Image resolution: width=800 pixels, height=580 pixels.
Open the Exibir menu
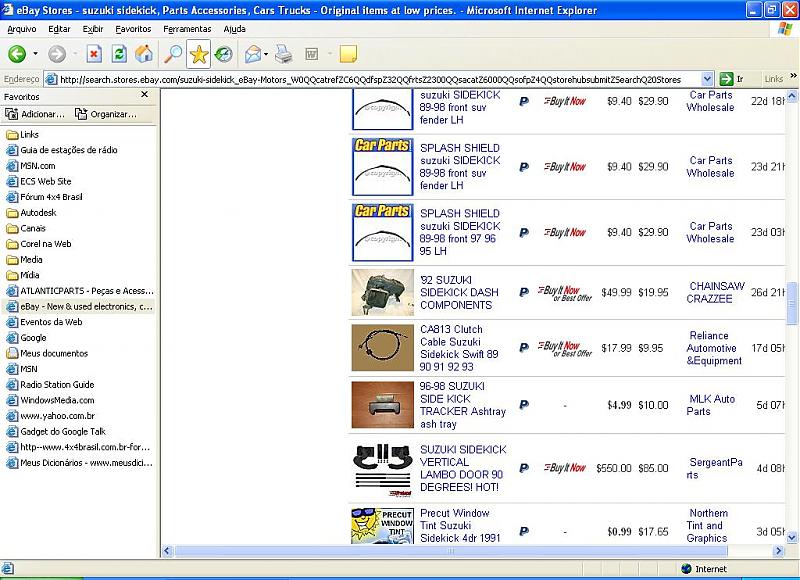point(93,29)
